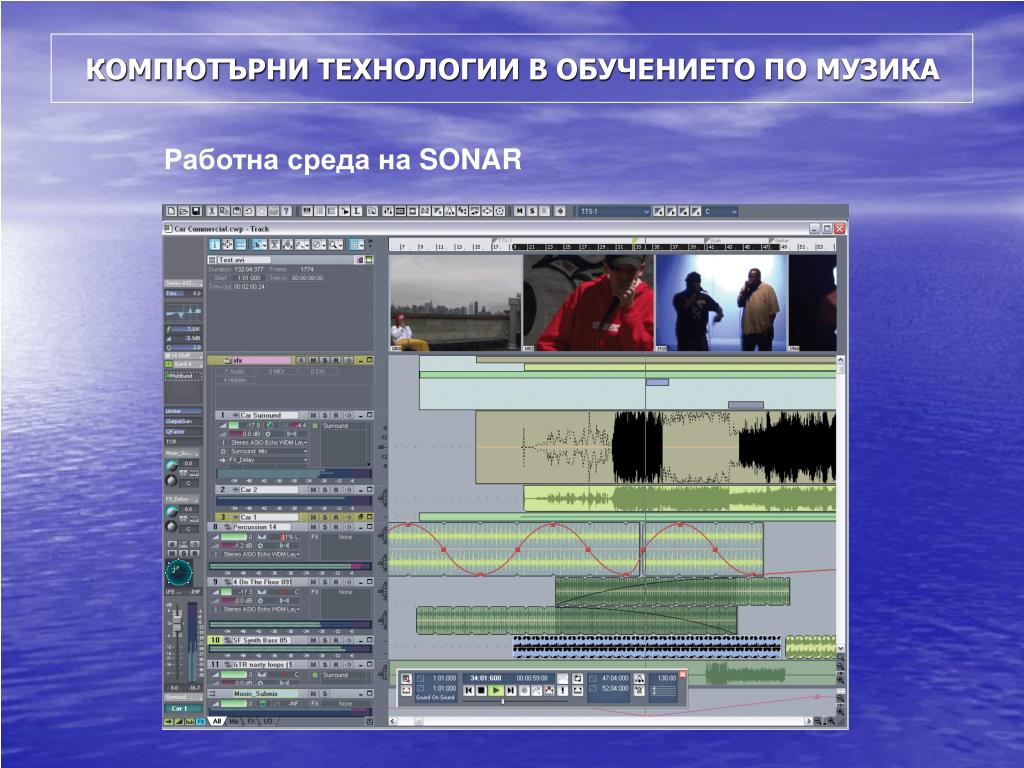Click the surround panner circle widget

pos(178,573)
